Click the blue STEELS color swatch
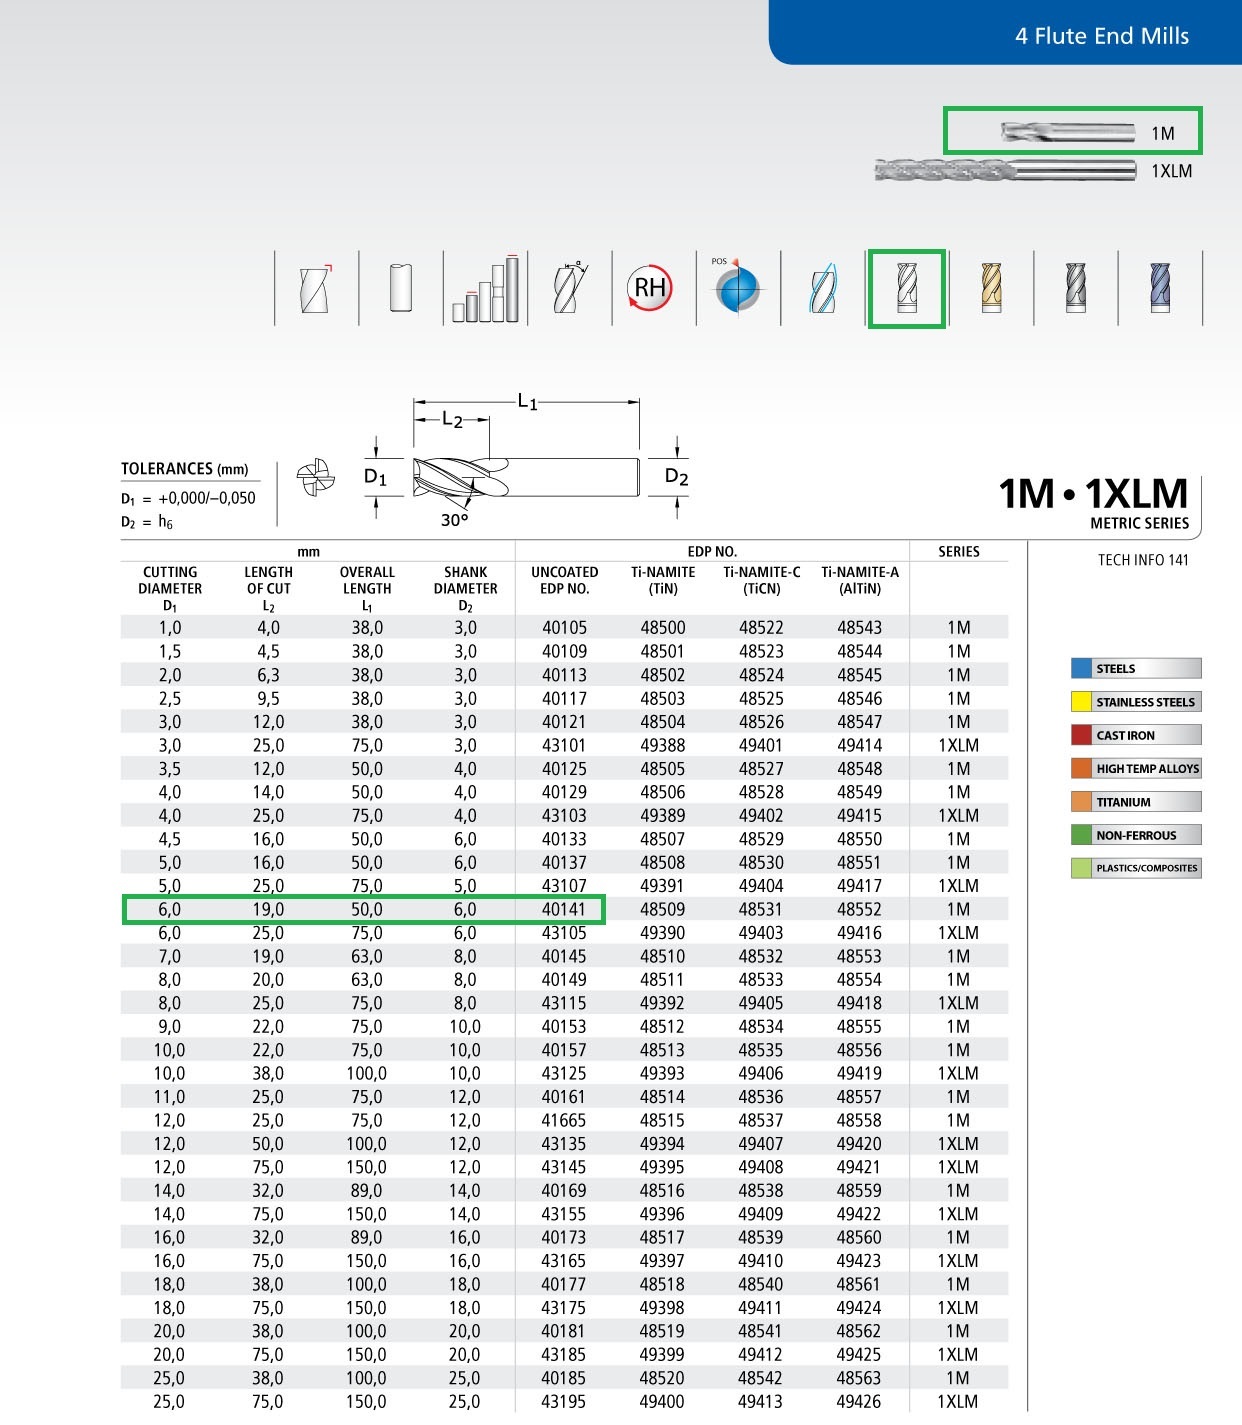1242x1425 pixels. 1081,668
